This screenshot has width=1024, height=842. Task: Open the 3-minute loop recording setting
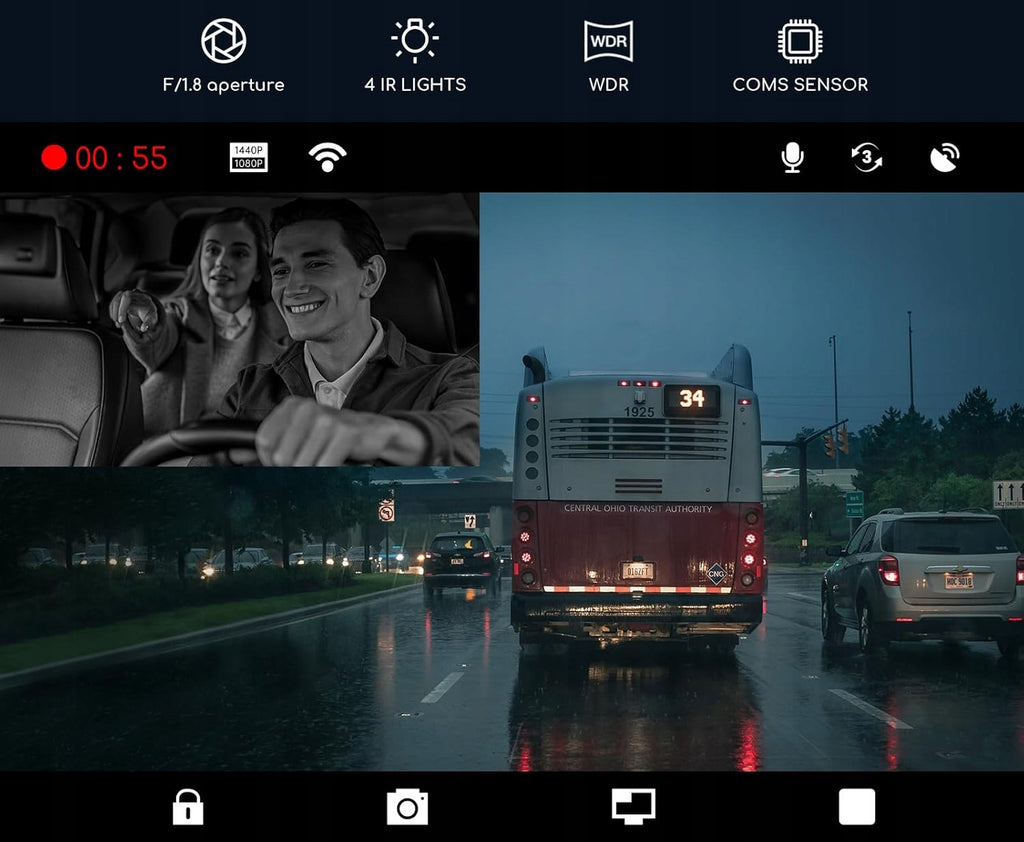pos(867,157)
